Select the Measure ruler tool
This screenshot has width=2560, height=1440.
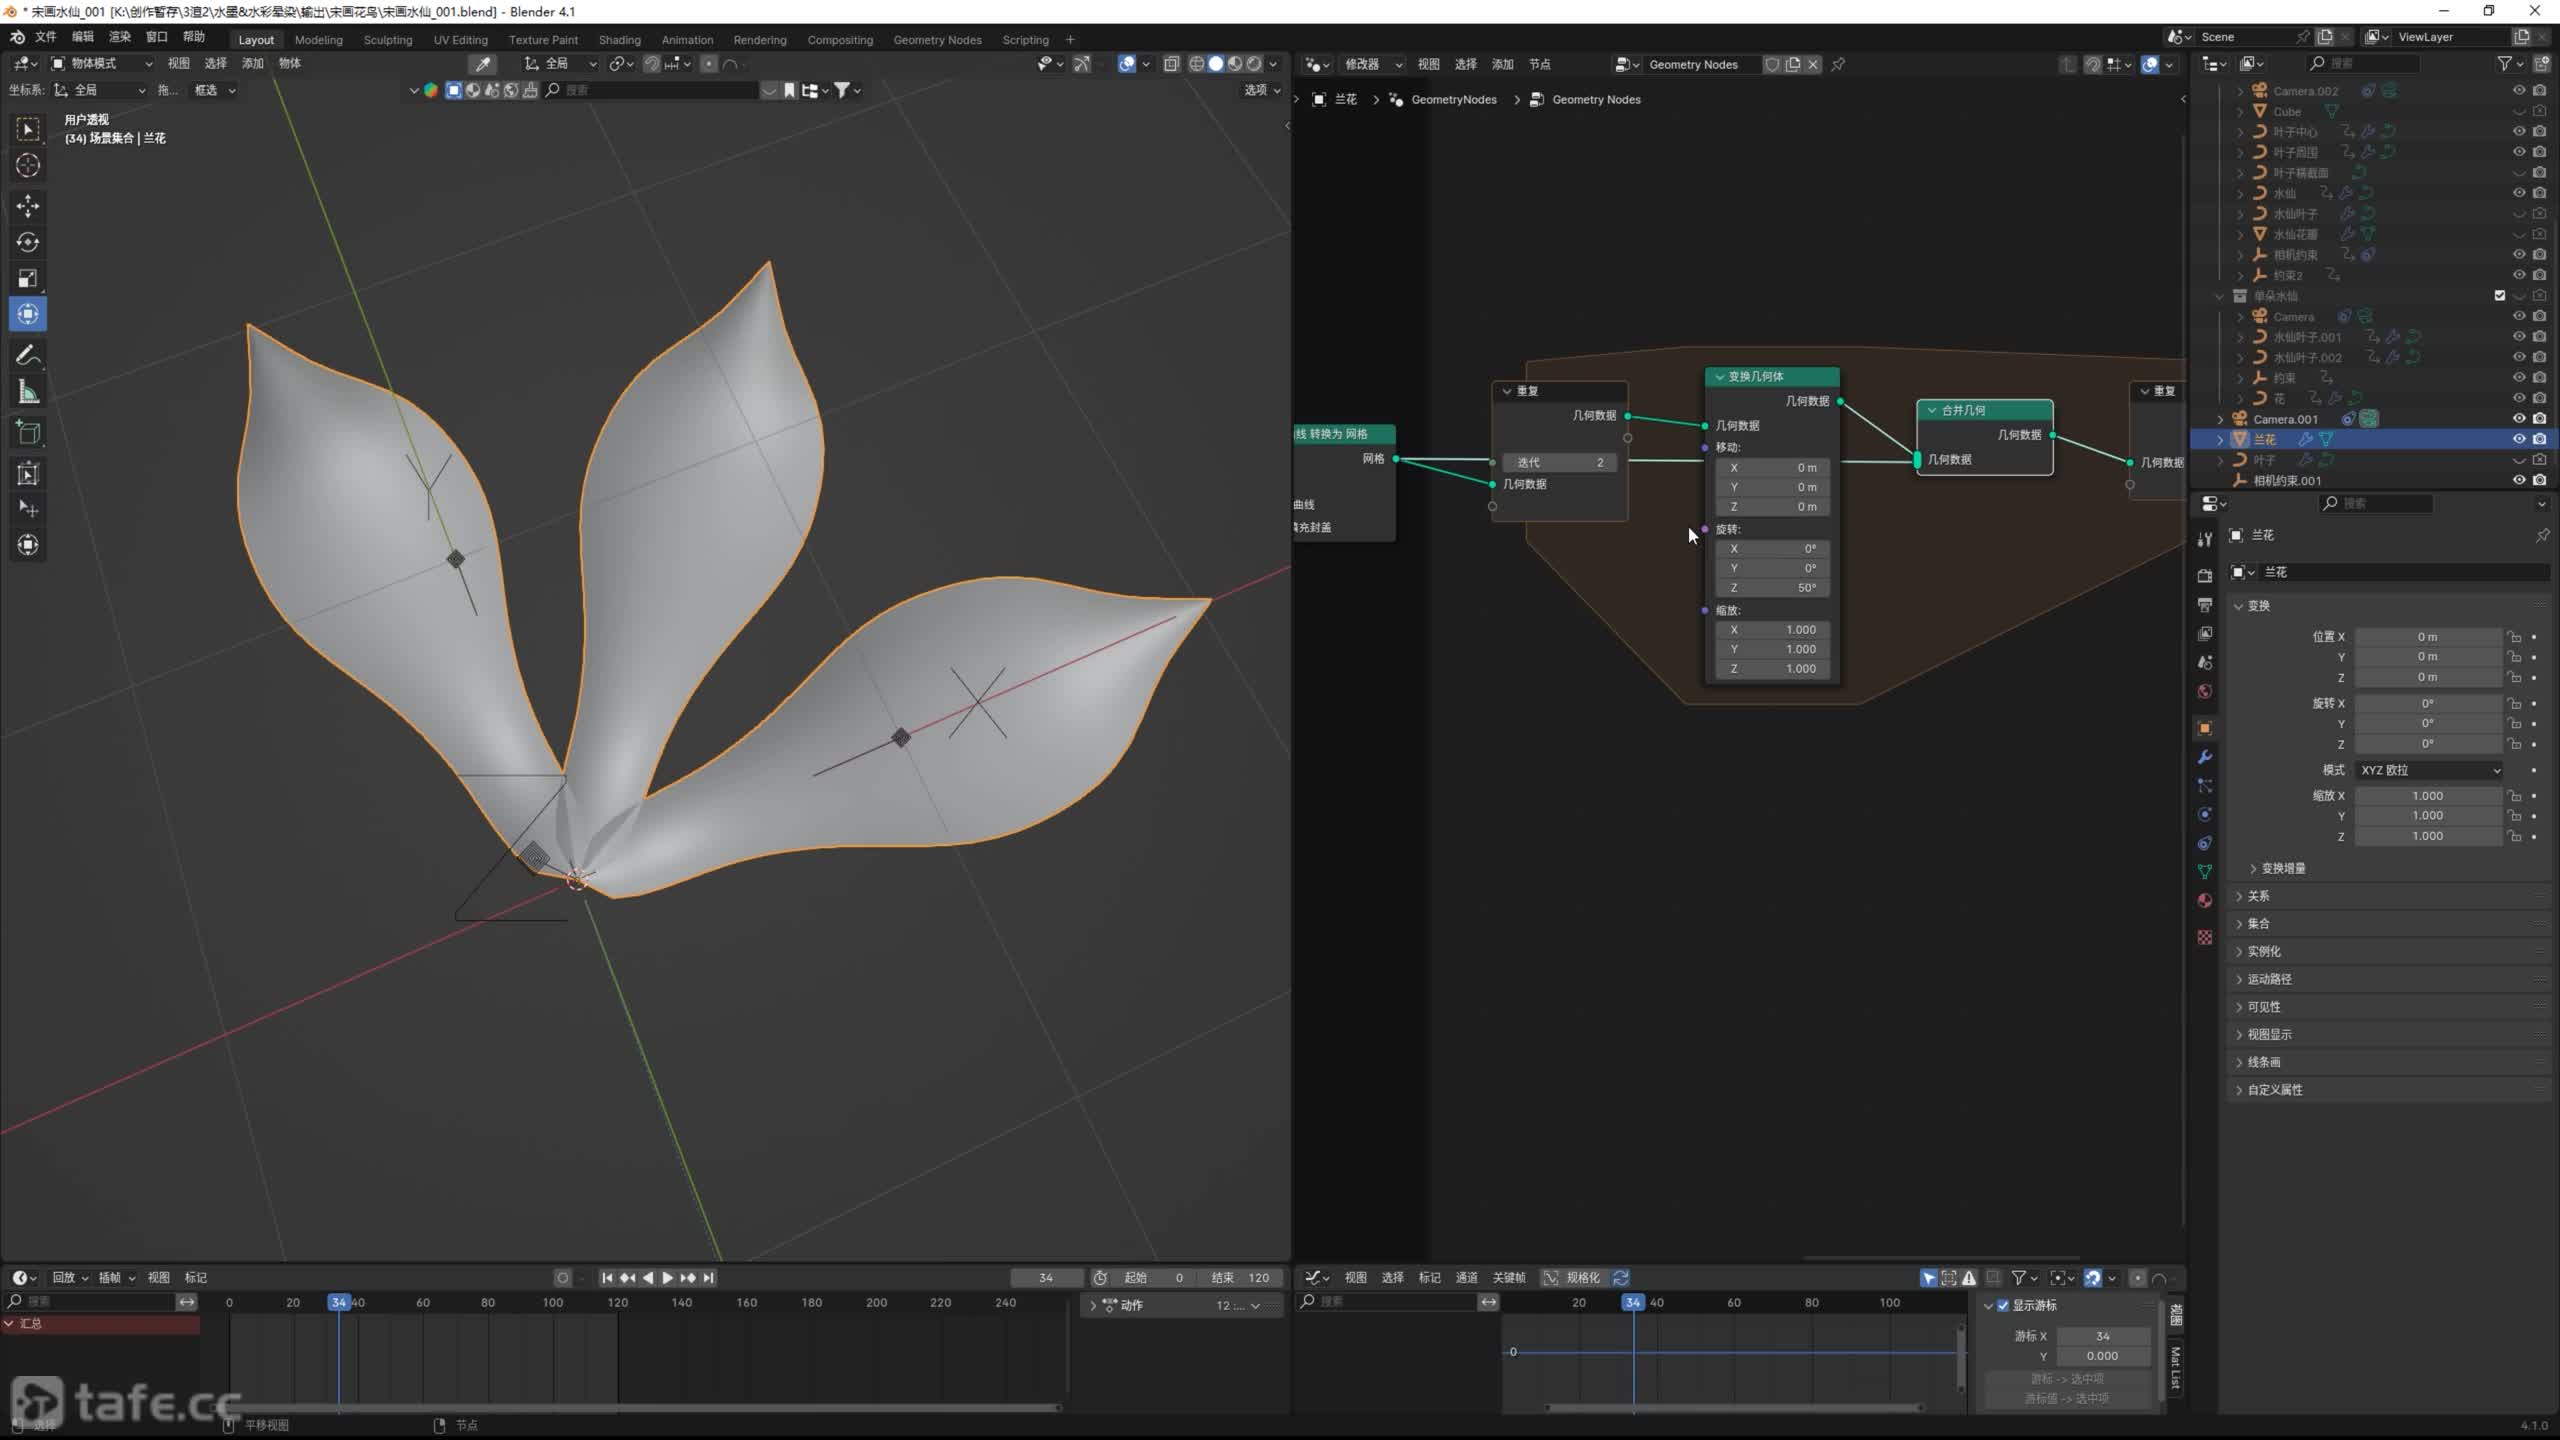point(28,393)
